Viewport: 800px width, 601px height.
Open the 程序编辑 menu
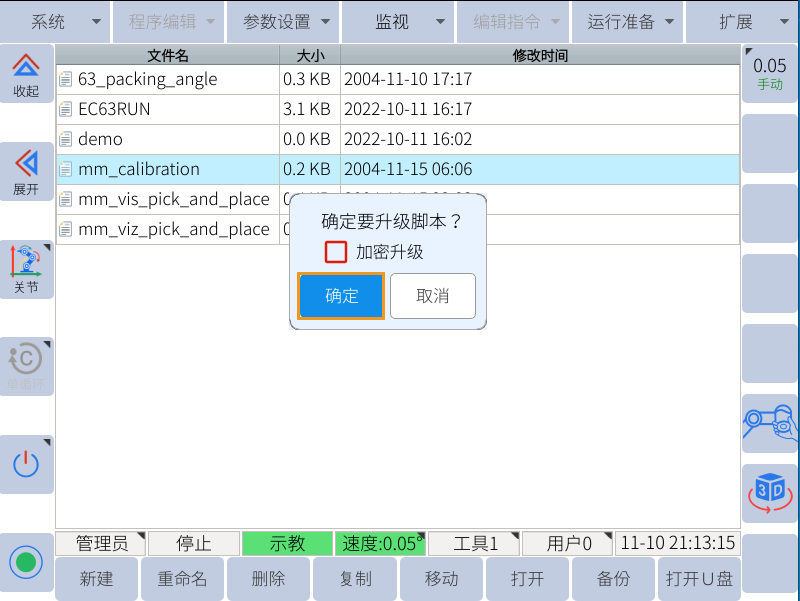168,21
